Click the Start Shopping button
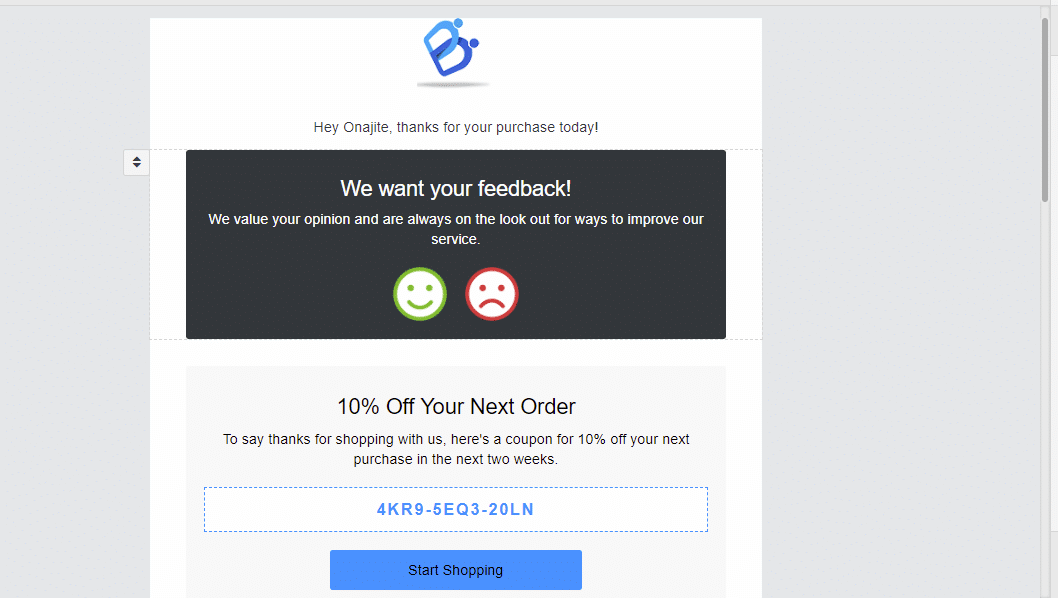This screenshot has height=598, width=1058. (455, 570)
